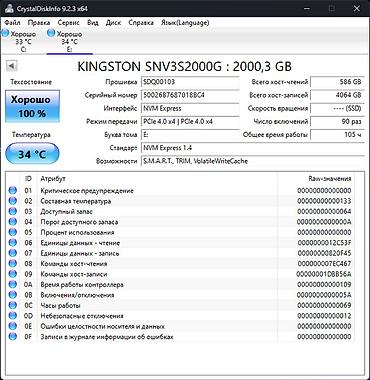Click the Буква тома field E:
The height and width of the screenshot is (380, 370).
coord(190,135)
